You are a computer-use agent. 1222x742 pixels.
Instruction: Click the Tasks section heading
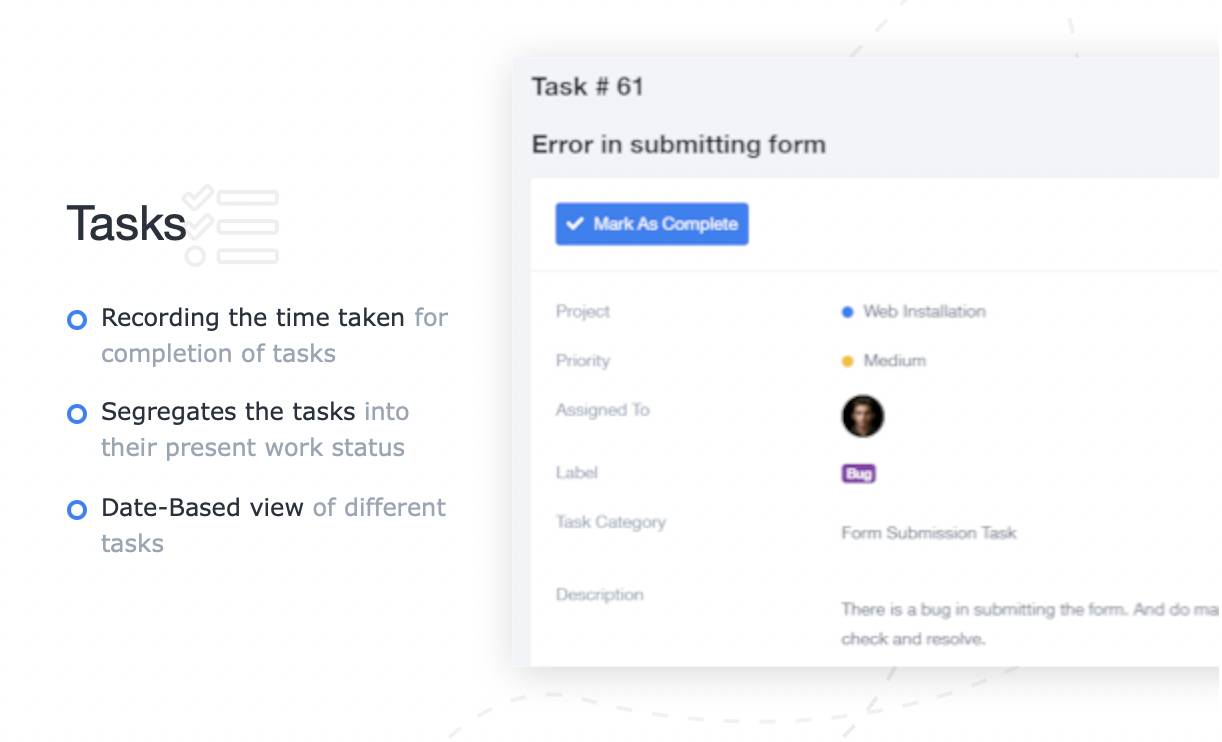click(x=126, y=224)
